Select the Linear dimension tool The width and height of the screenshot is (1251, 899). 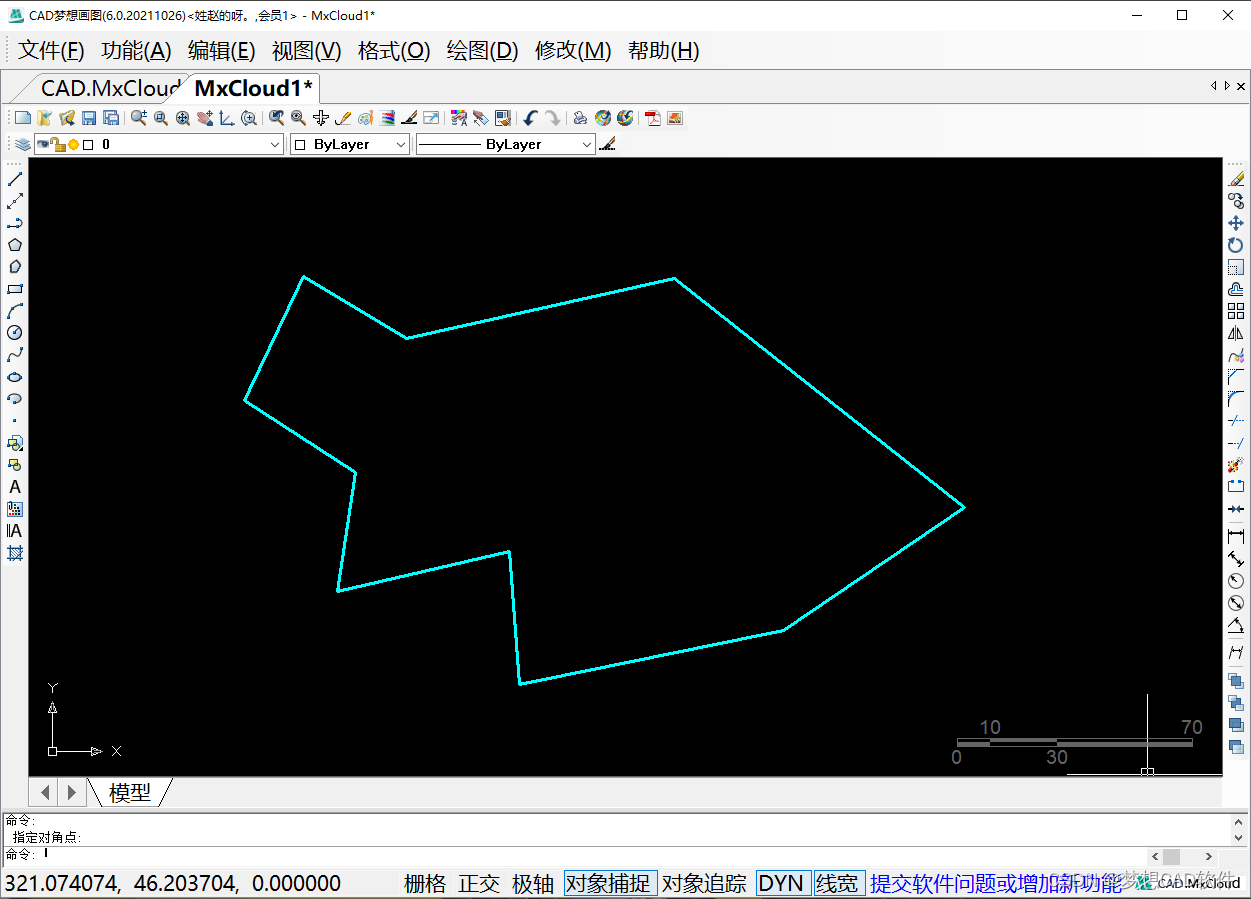[1236, 536]
